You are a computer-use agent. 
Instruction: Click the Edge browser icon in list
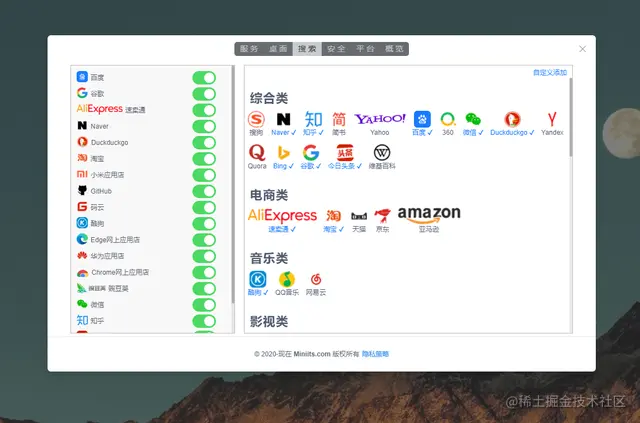click(x=82, y=239)
